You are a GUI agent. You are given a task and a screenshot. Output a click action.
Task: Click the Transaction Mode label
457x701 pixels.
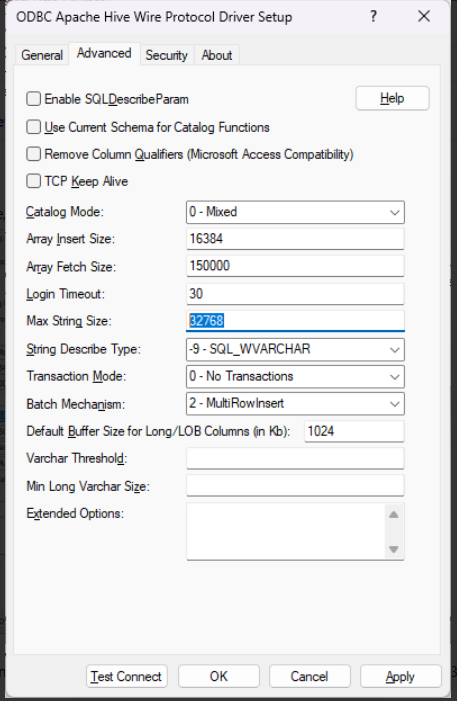(76, 376)
